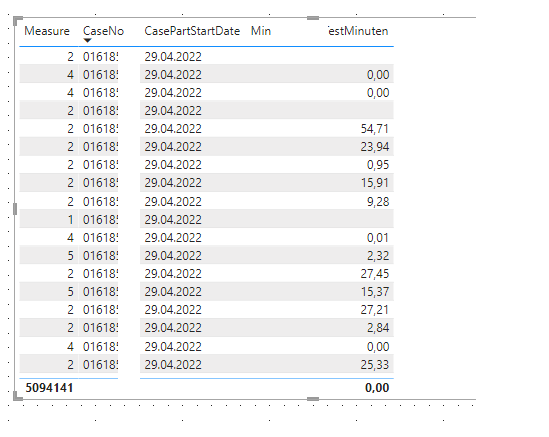Select the 27,21 value cell

[375, 310]
